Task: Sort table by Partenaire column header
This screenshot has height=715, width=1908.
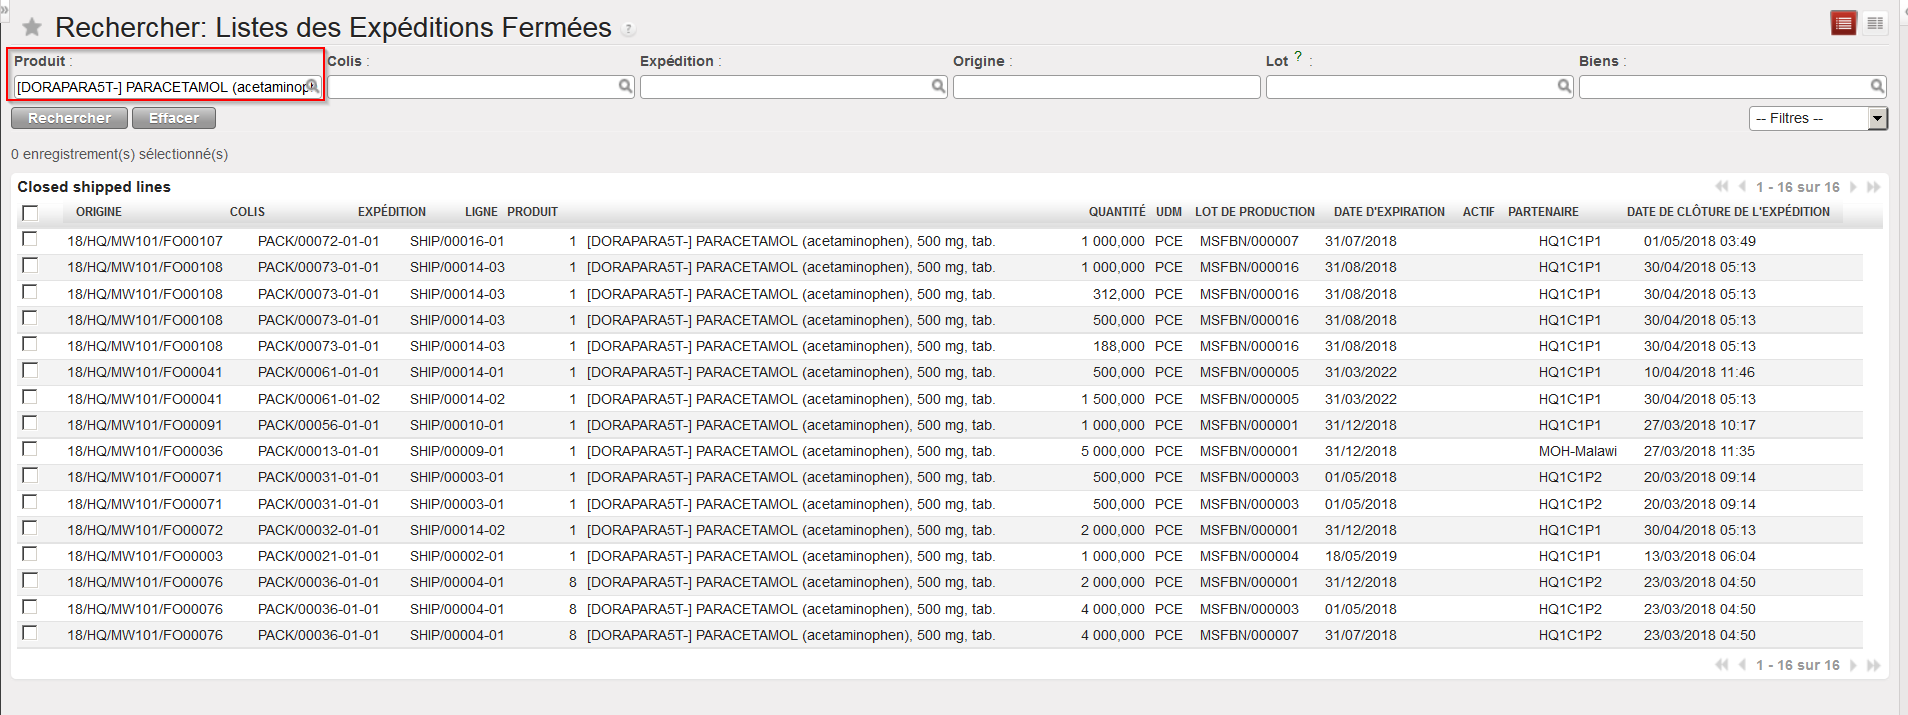Action: [1543, 212]
